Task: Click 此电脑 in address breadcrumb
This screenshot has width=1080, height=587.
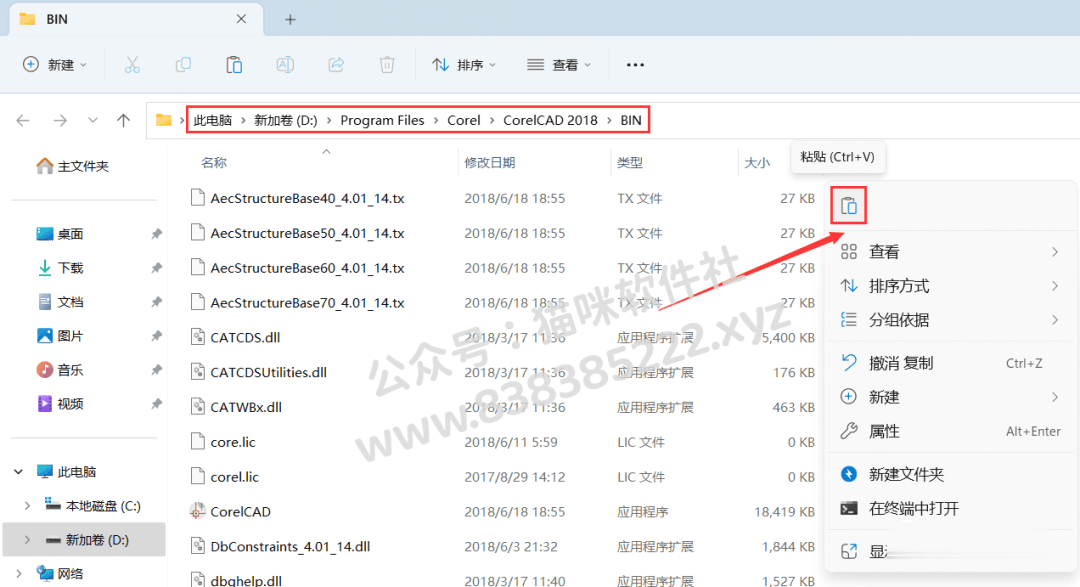Action: click(x=213, y=121)
